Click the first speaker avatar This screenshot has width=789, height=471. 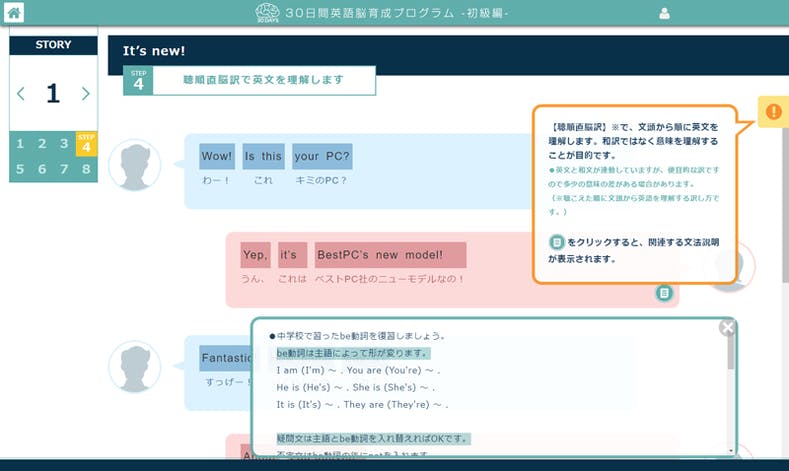coord(134,164)
